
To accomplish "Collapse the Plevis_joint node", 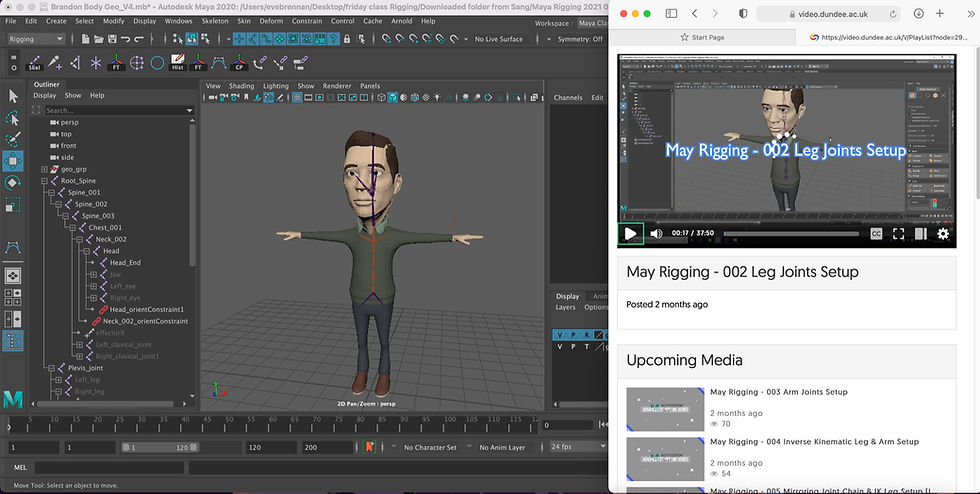I will click(x=51, y=368).
